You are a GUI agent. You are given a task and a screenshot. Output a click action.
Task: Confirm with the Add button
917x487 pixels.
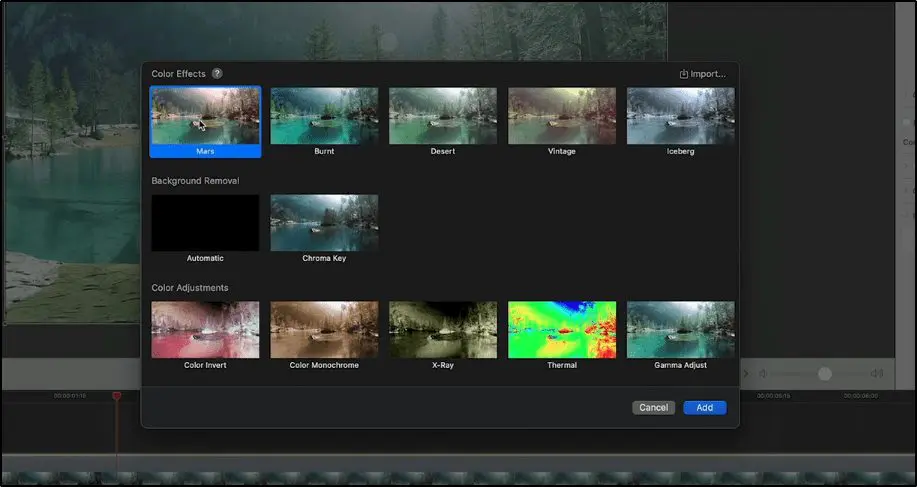click(705, 407)
